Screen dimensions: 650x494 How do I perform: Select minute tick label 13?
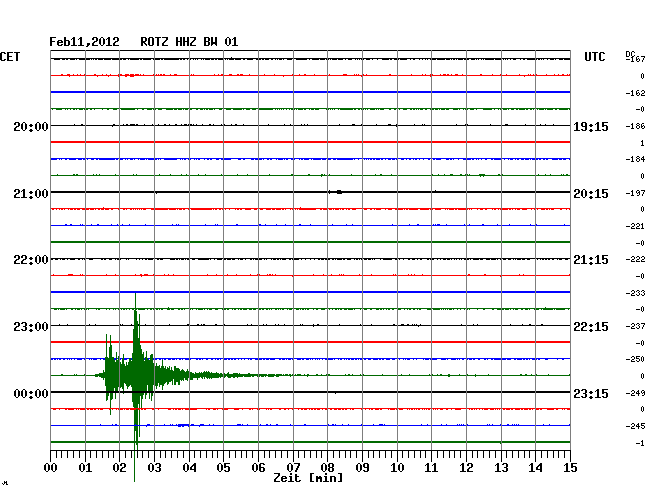[x=501, y=468]
